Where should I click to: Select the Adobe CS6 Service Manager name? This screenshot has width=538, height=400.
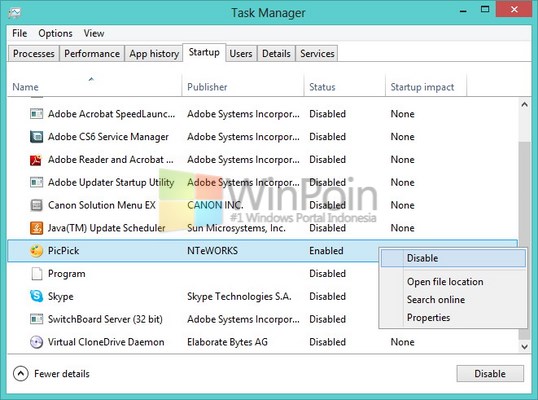tap(108, 137)
